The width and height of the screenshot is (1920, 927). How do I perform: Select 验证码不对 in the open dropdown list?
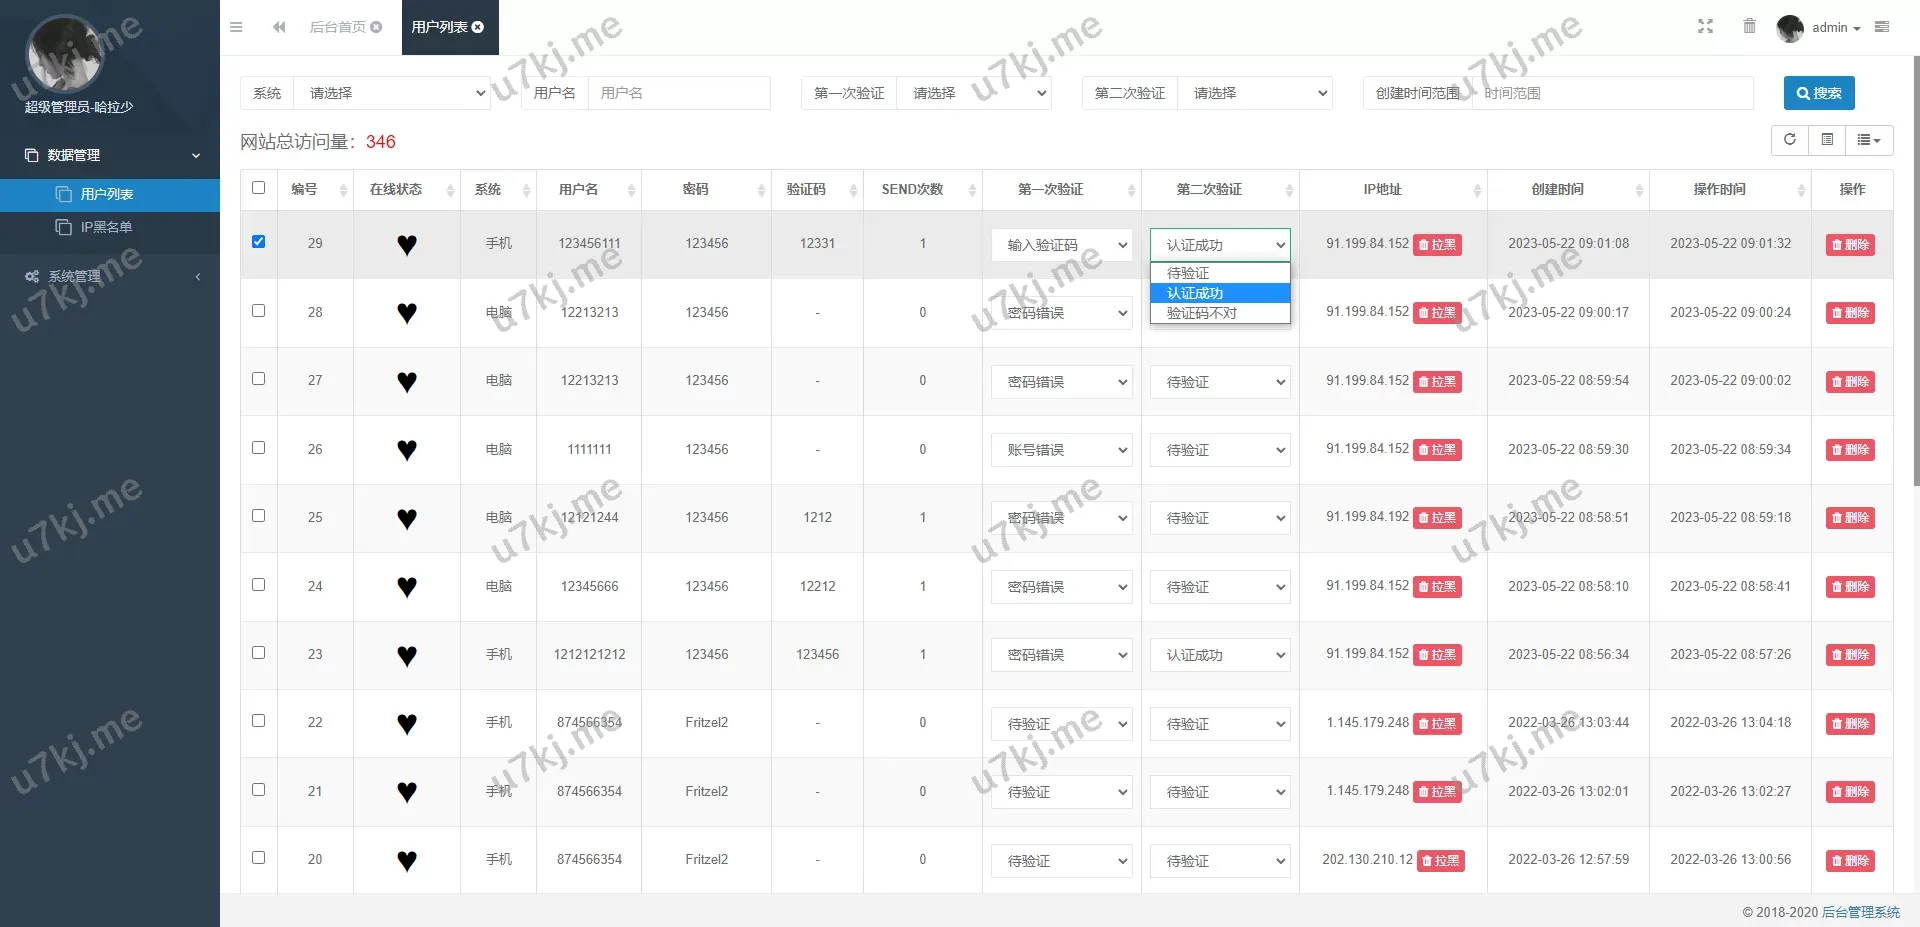tap(1202, 313)
